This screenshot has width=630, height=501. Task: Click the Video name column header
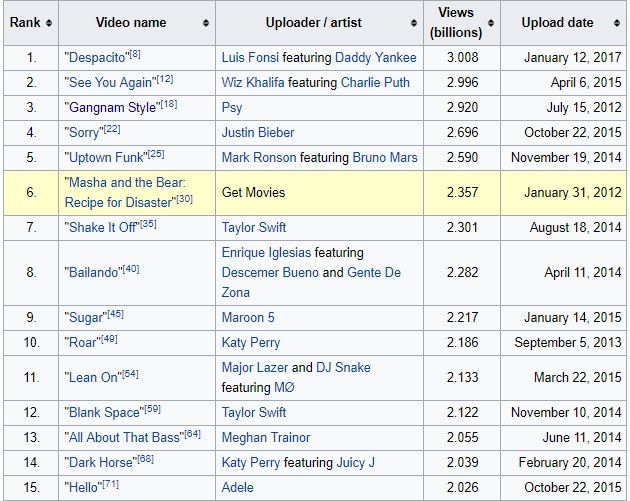pyautogui.click(x=137, y=23)
